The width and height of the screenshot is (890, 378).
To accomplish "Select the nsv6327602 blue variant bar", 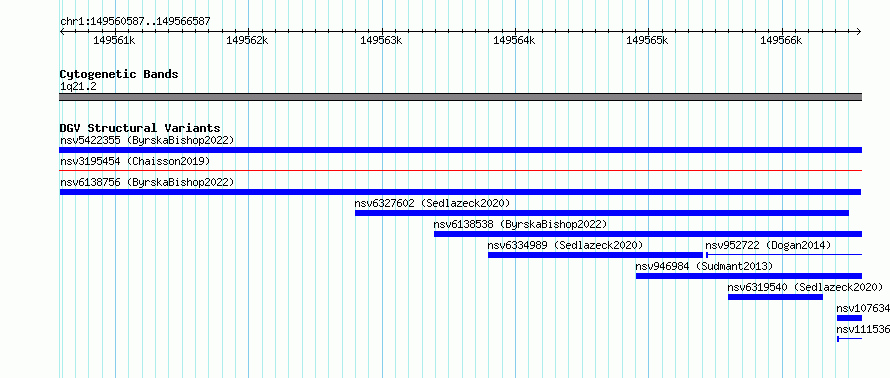I will pos(602,213).
